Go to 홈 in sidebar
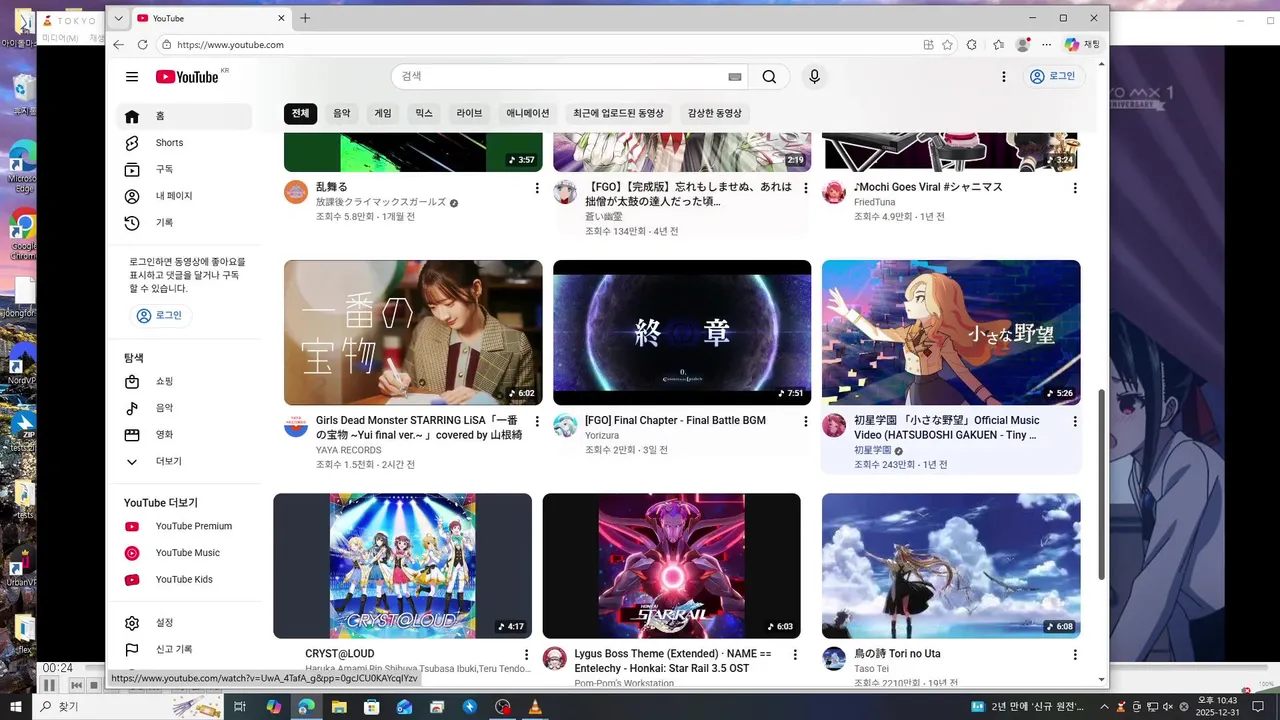Screen dimensions: 1280x720 (184, 116)
